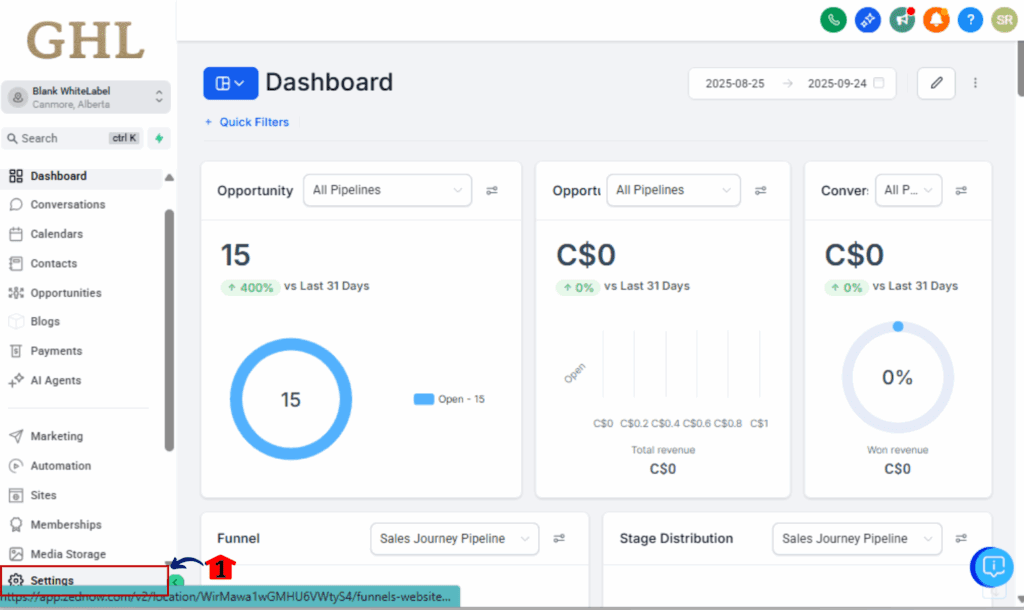Open Sales Journey Pipeline dropdown in Stage Distribution
This screenshot has height=610, width=1024.
(857, 539)
